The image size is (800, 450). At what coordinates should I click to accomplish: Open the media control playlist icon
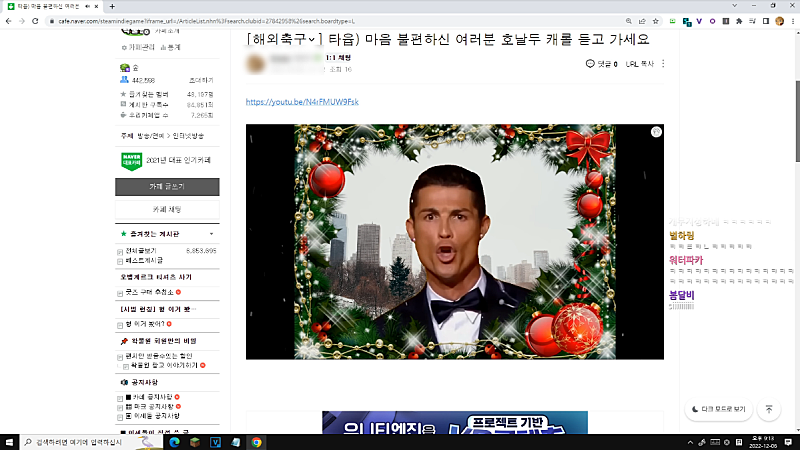pos(752,21)
